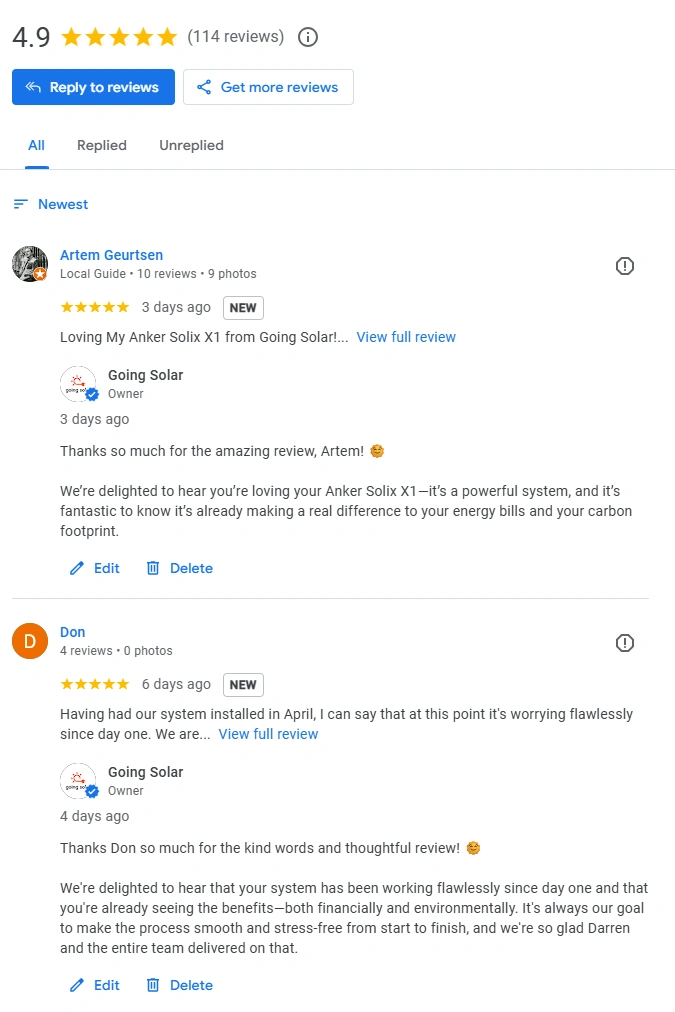The image size is (675, 1012).
Task: Select the Unreplied tab
Action: (x=191, y=145)
